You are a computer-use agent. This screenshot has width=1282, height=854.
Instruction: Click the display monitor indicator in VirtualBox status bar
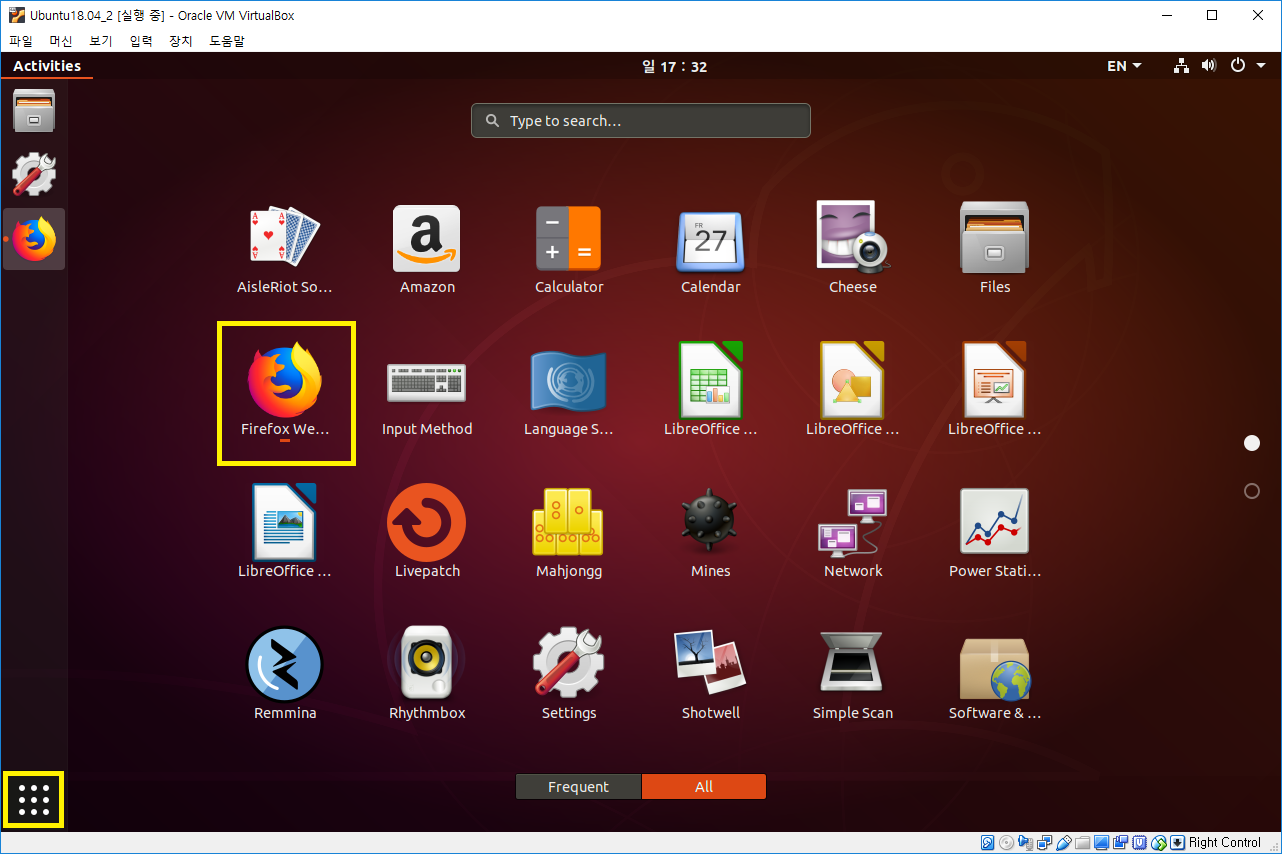click(1102, 843)
